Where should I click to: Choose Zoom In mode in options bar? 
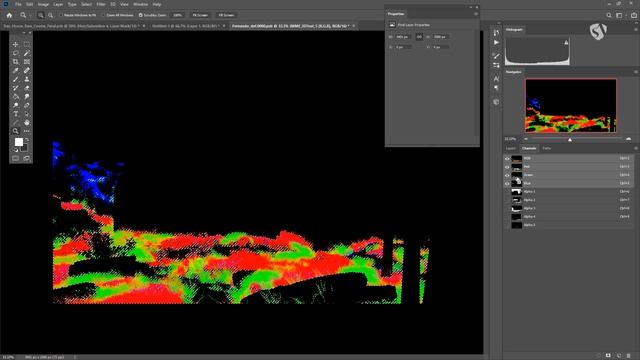[41, 15]
